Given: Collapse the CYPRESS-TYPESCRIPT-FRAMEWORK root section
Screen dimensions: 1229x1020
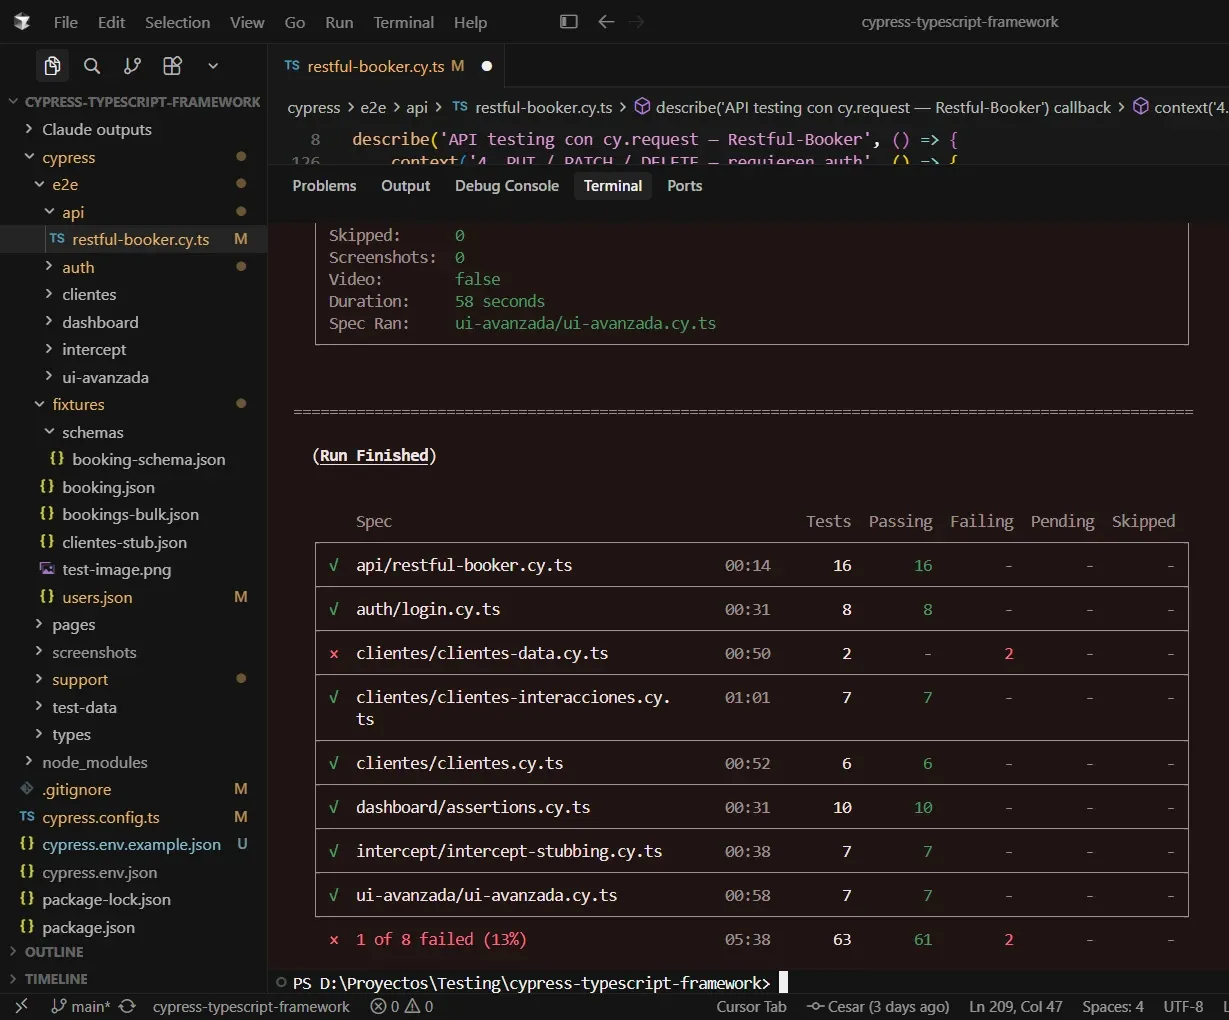Looking at the screenshot, I should tap(134, 102).
